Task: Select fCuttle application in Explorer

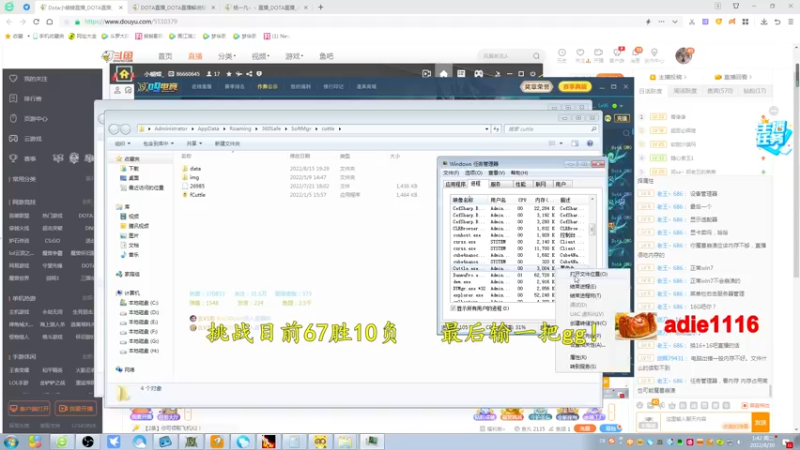Action: 197,195
